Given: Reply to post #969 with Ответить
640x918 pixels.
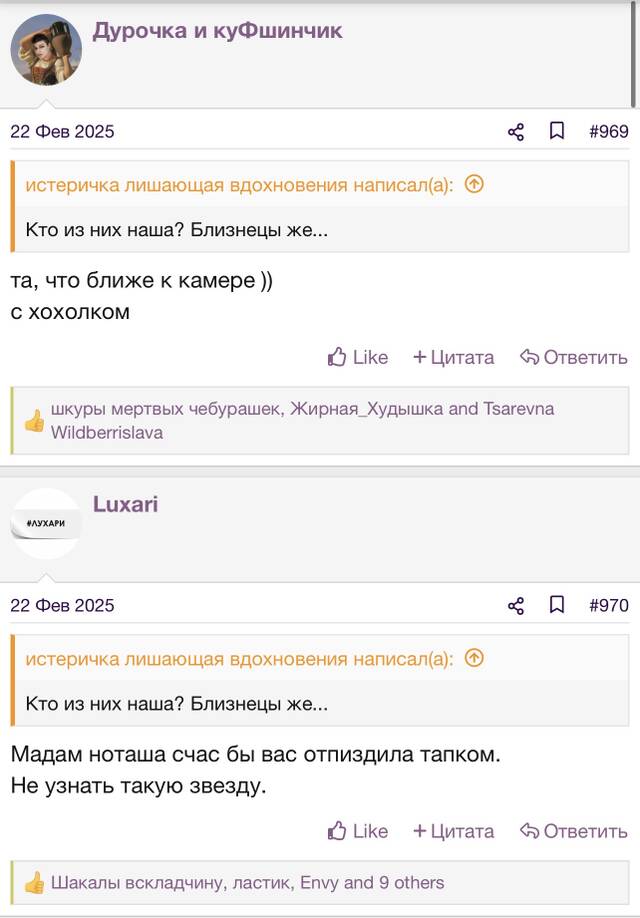Looking at the screenshot, I should (574, 357).
